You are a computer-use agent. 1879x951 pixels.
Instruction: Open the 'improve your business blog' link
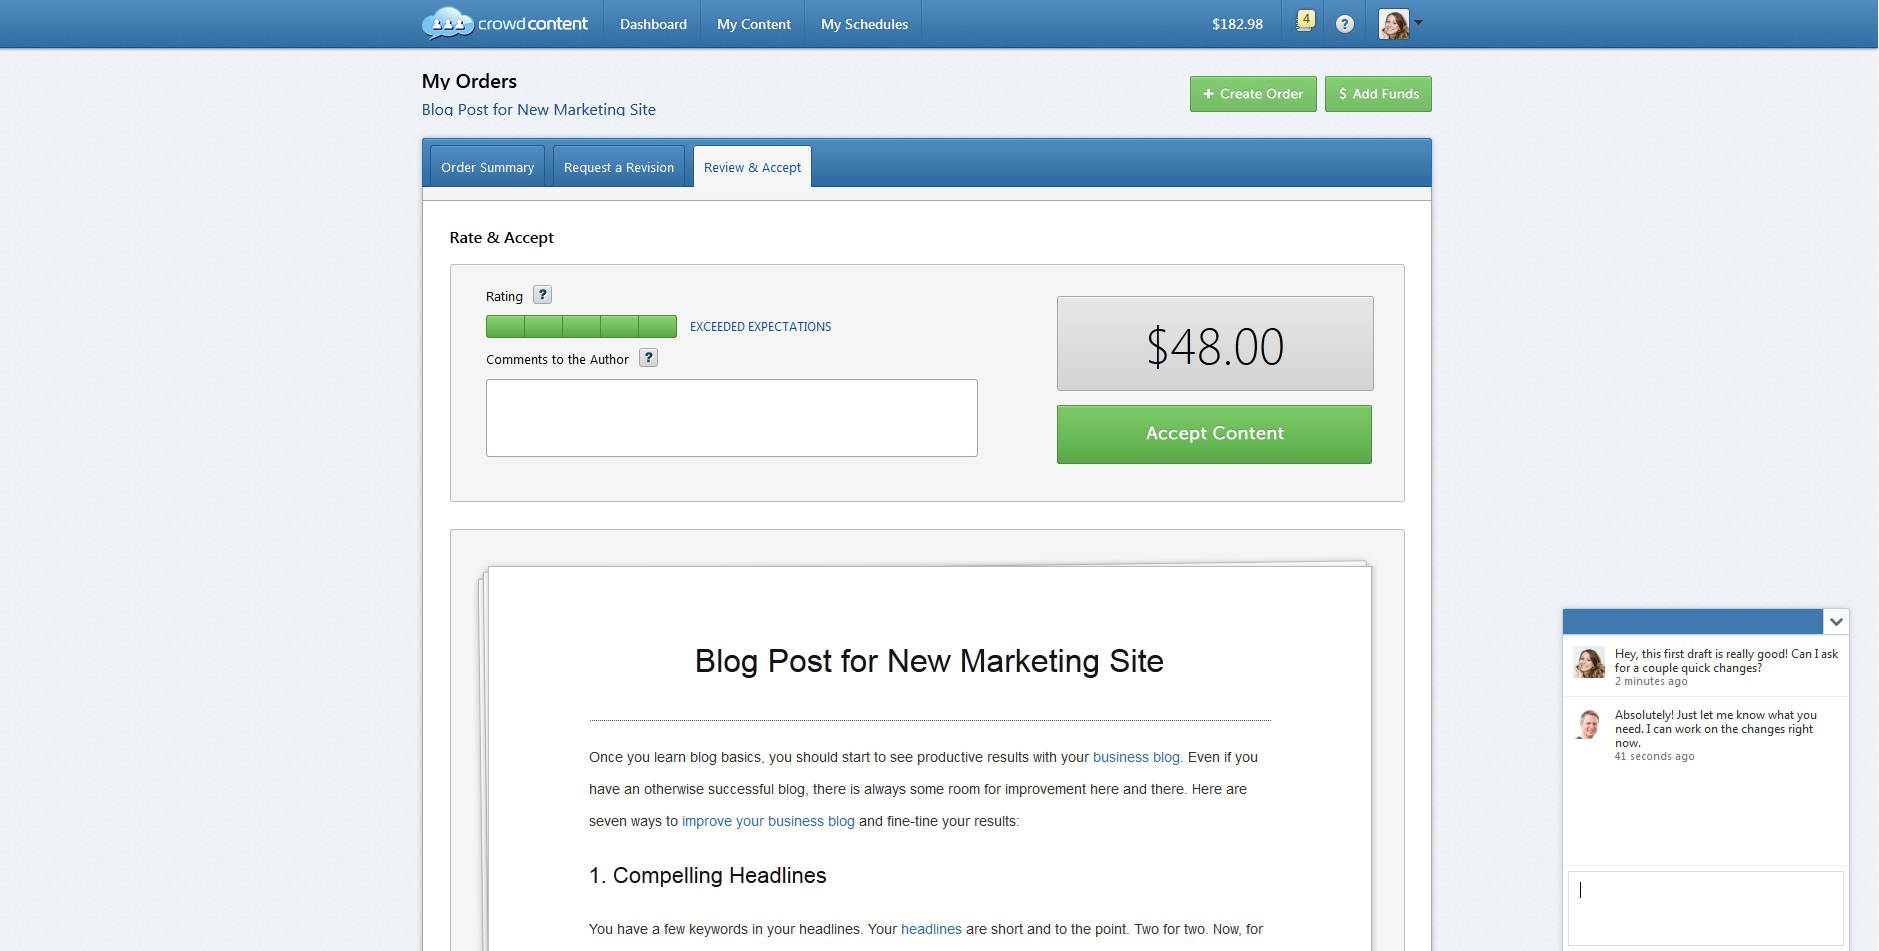(768, 821)
